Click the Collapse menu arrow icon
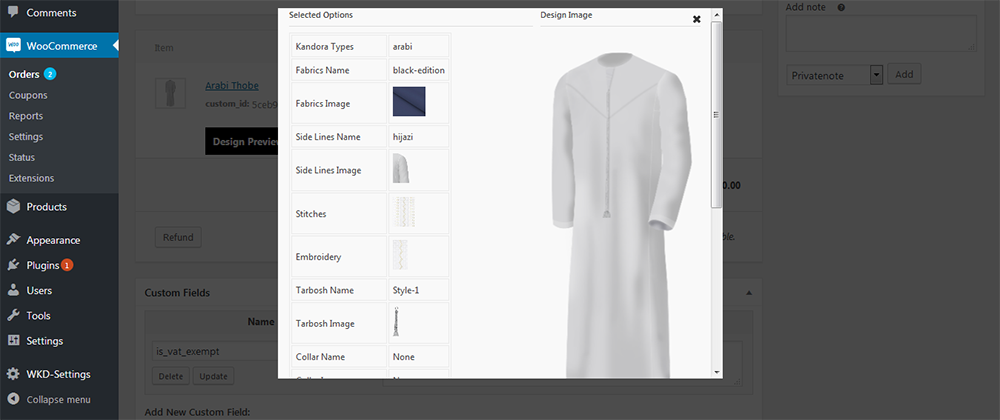 [13, 400]
